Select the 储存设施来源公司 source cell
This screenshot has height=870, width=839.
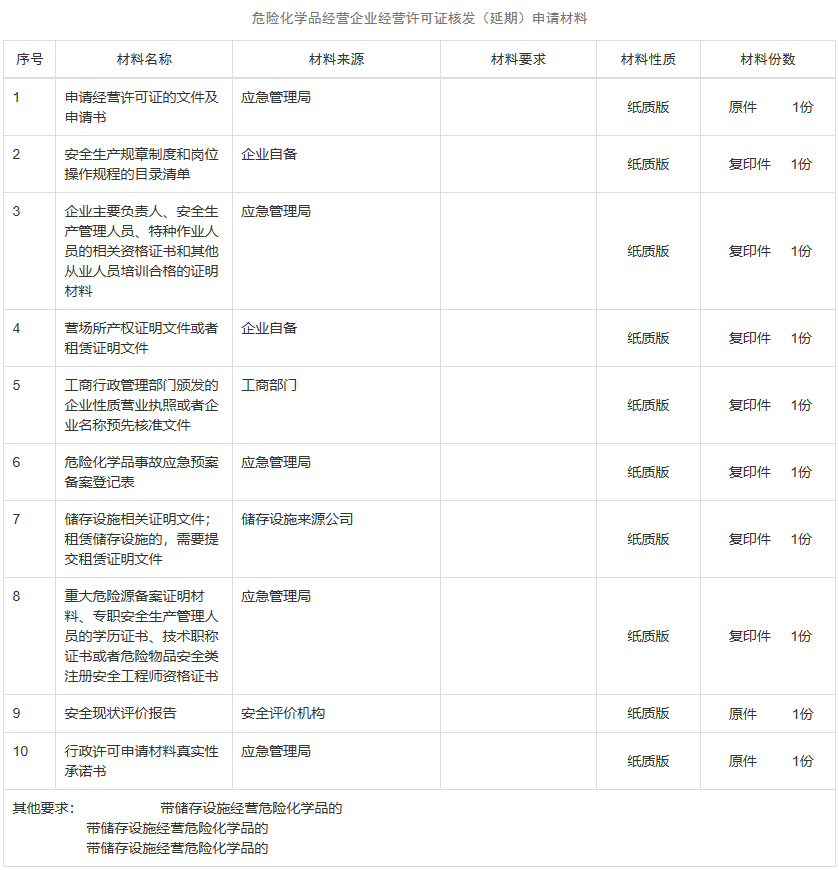[x=297, y=519]
